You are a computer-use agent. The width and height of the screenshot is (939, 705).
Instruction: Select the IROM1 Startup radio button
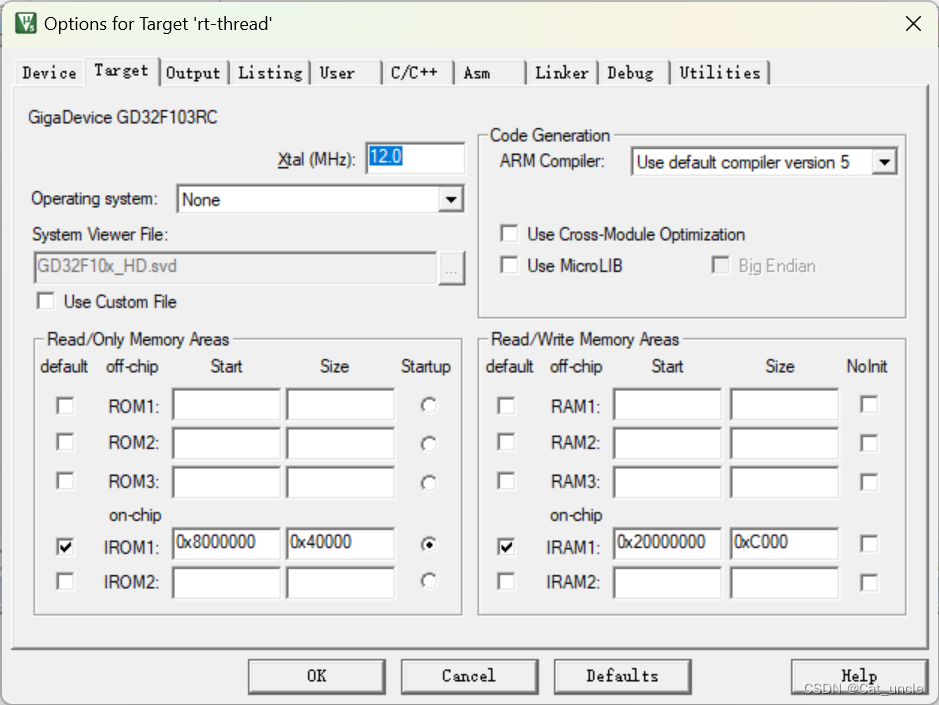pyautogui.click(x=428, y=544)
